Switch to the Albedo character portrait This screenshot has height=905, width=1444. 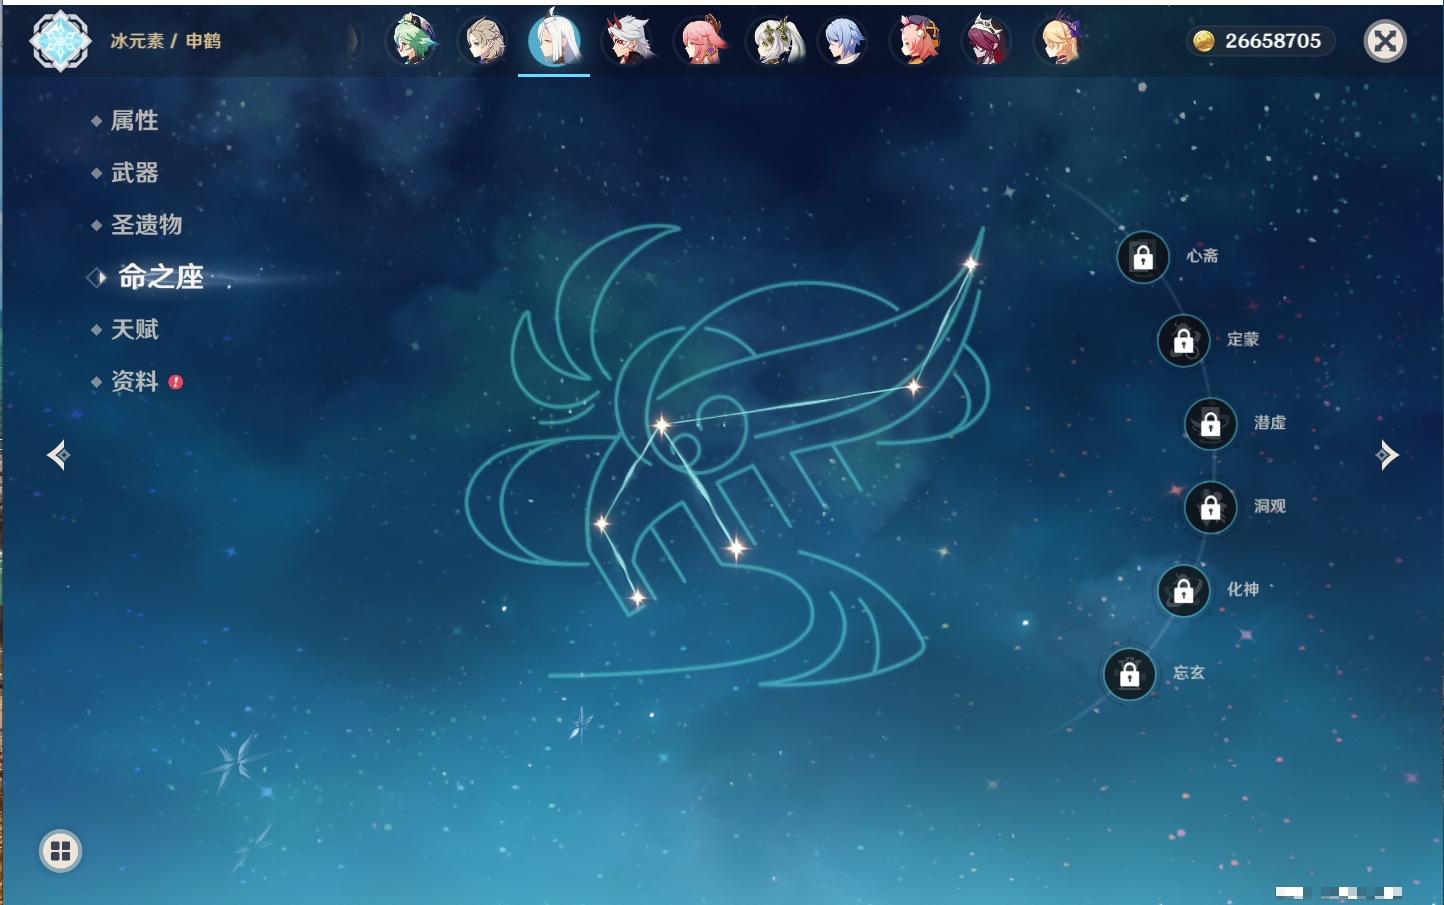[x=484, y=41]
